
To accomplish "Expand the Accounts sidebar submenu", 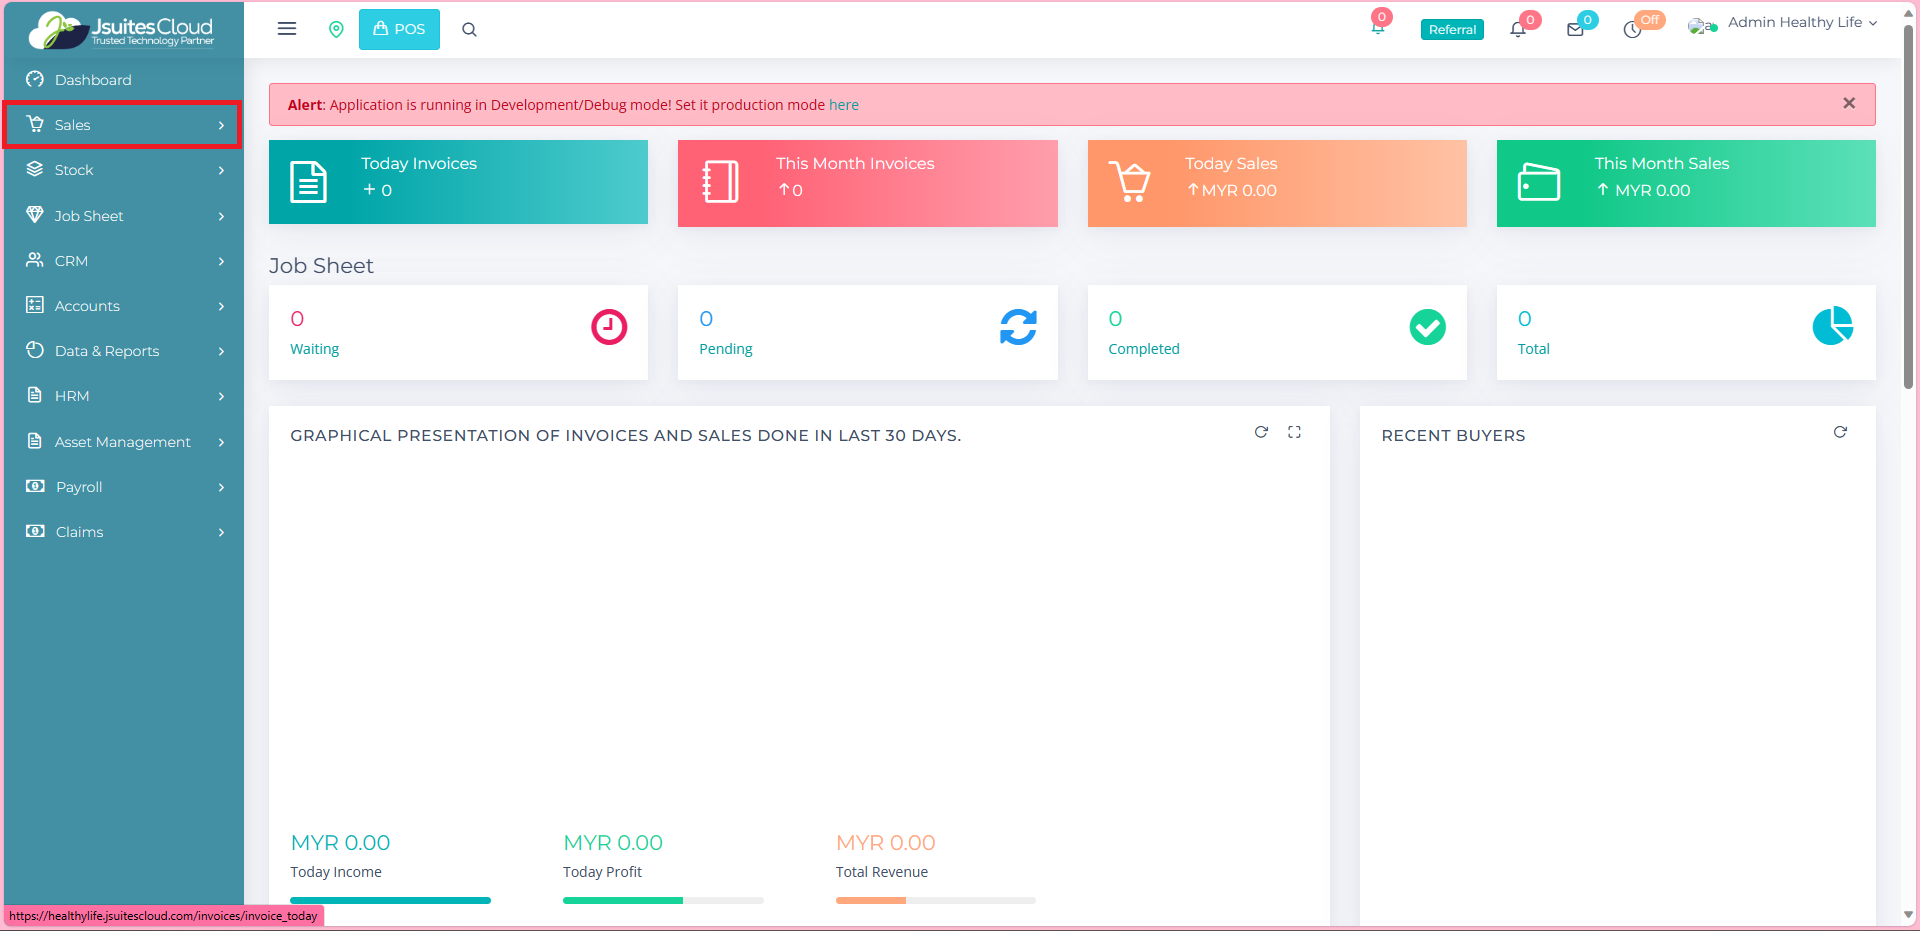I will point(122,306).
